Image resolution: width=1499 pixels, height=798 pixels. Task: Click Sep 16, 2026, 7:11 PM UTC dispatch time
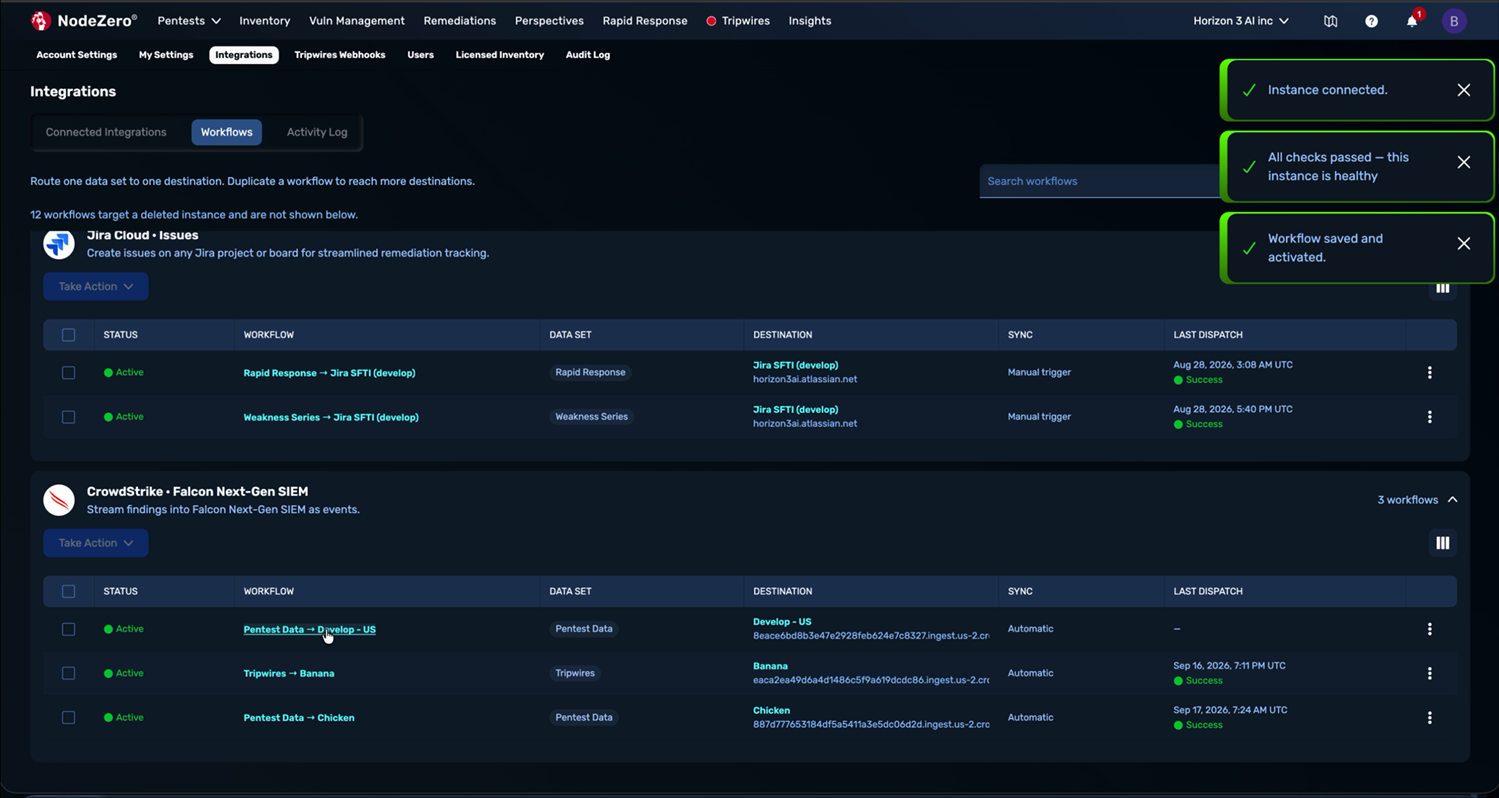[1229, 666]
